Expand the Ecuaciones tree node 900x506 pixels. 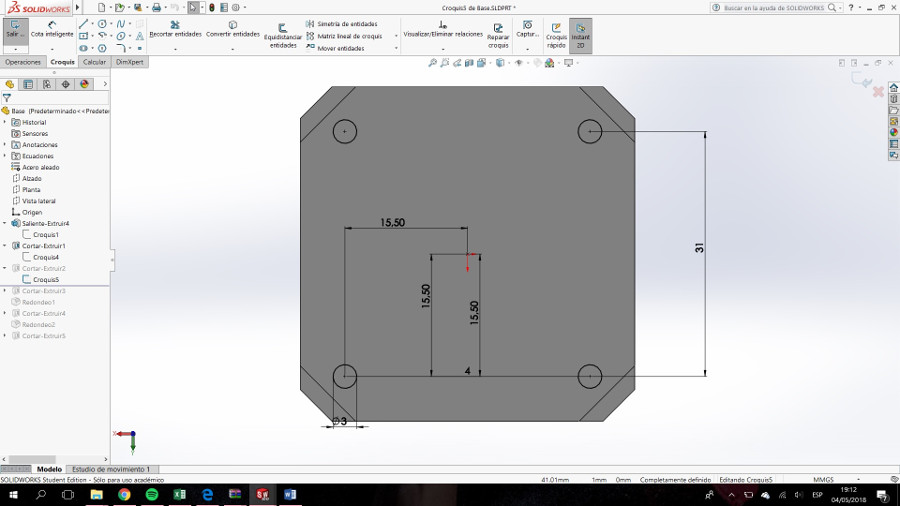(5, 156)
